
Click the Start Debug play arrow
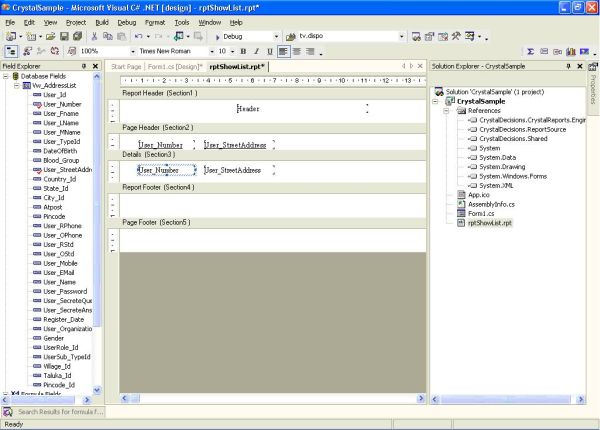click(217, 37)
